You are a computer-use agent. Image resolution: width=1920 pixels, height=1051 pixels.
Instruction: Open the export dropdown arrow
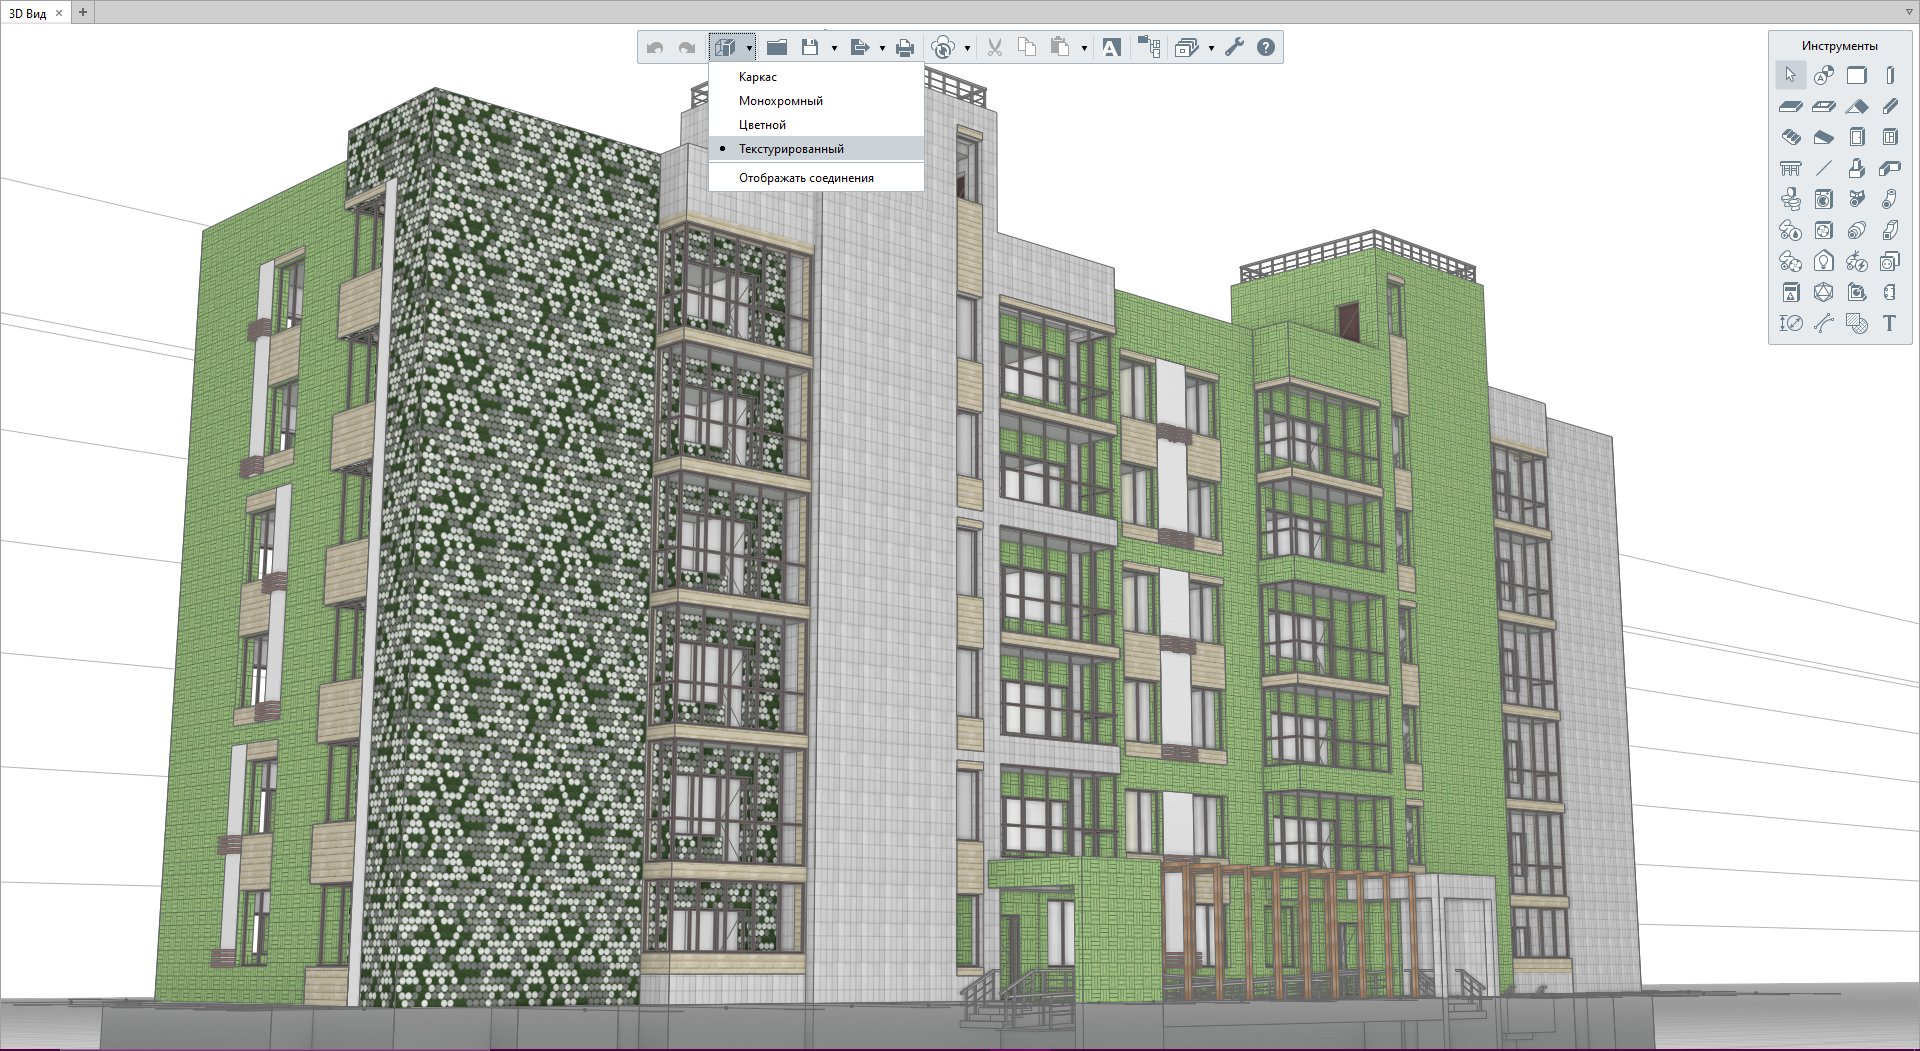click(x=882, y=48)
